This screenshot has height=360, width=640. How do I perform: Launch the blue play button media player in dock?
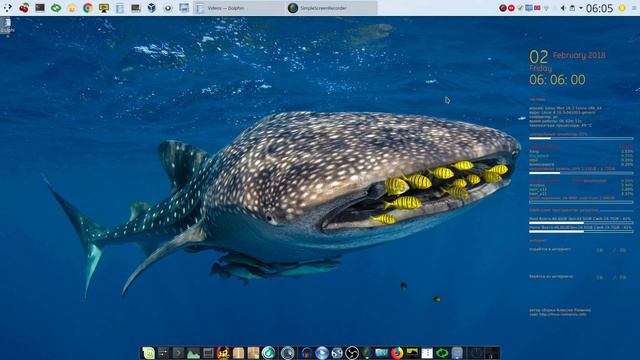pyautogui.click(x=322, y=353)
